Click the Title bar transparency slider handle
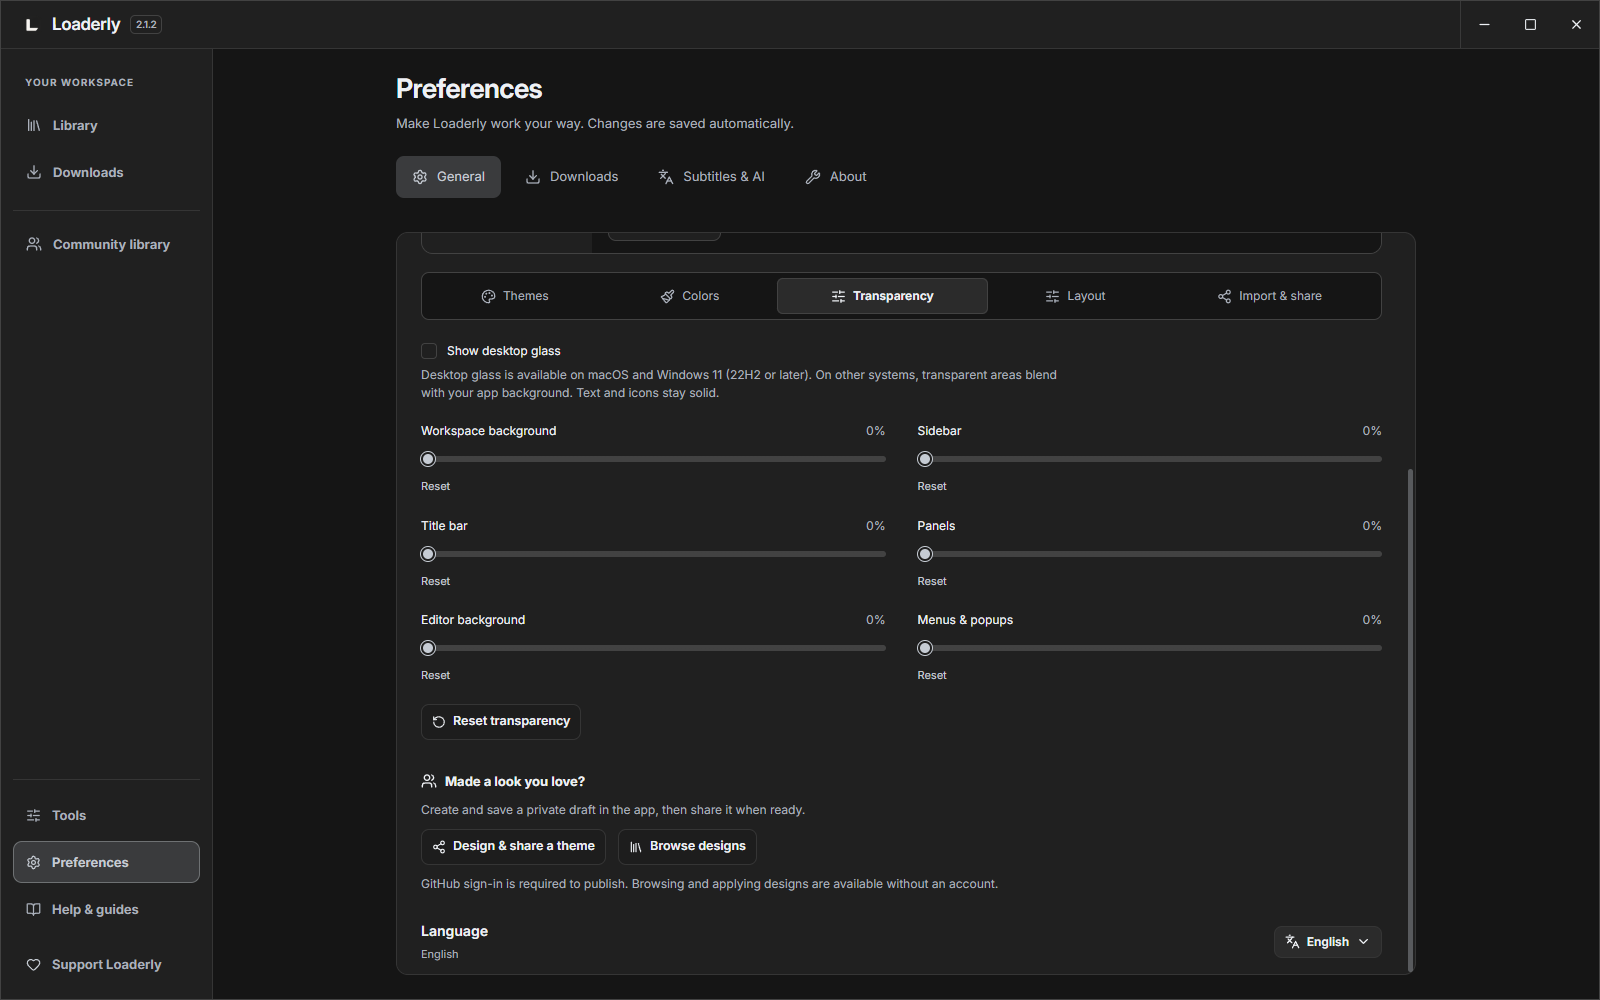The width and height of the screenshot is (1600, 1000). pyautogui.click(x=428, y=554)
